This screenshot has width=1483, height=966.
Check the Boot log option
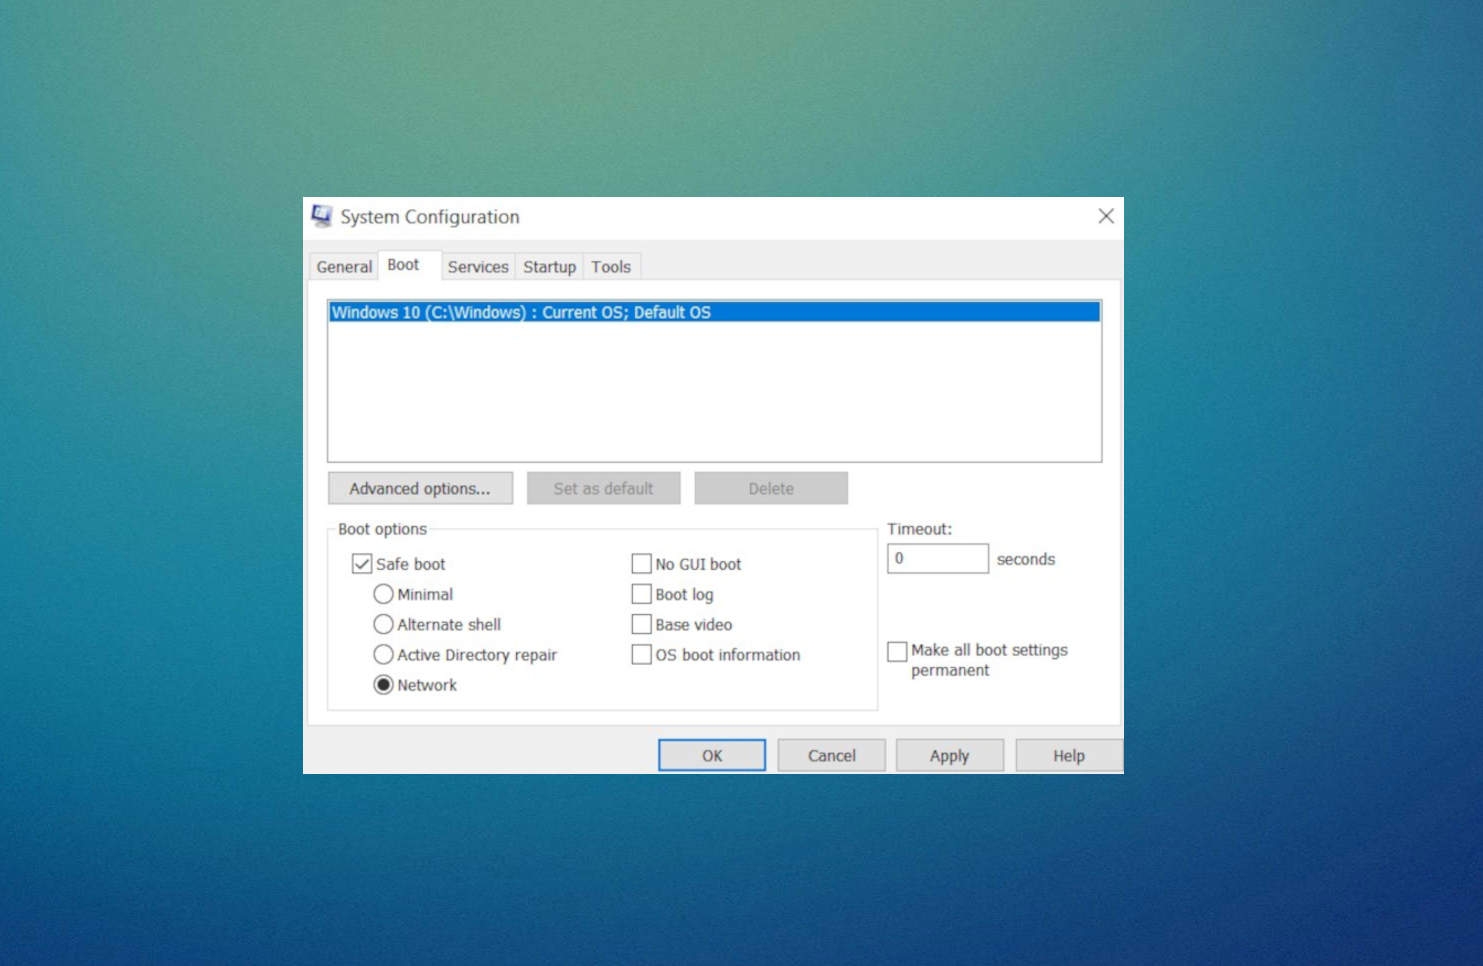point(642,594)
